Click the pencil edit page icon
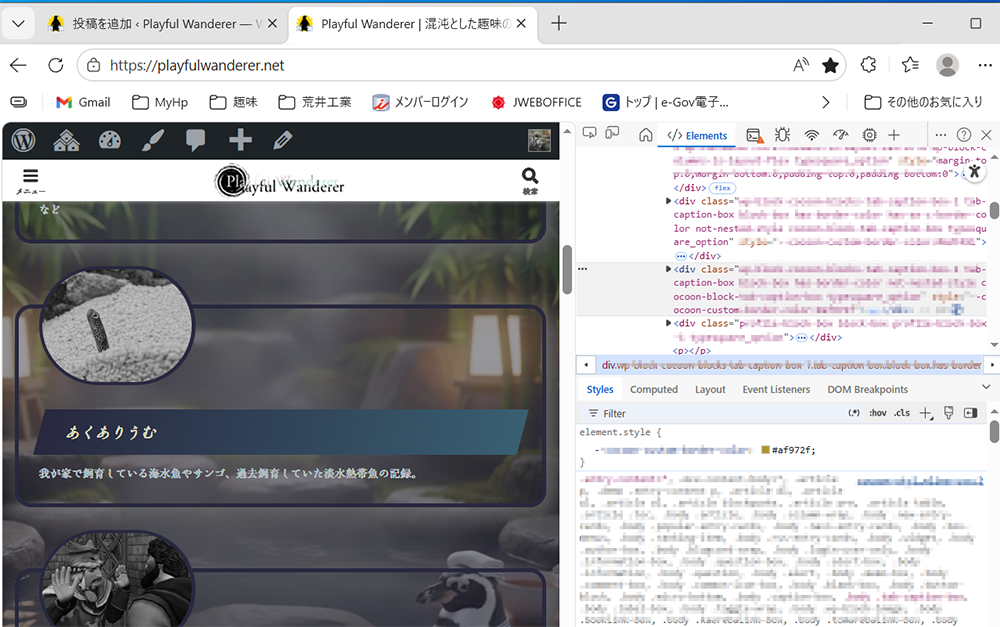This screenshot has width=1000, height=627. click(x=283, y=141)
